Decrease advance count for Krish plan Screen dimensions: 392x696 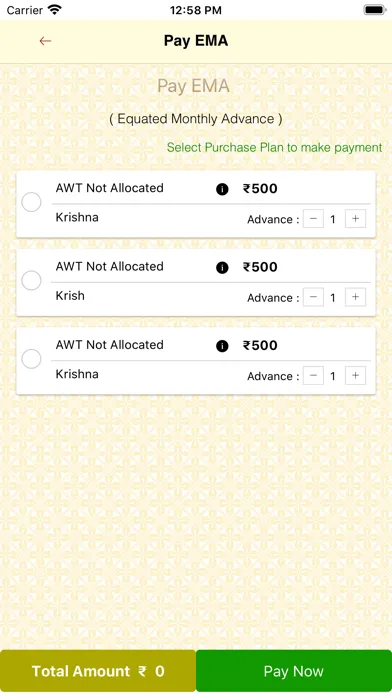[x=313, y=297]
